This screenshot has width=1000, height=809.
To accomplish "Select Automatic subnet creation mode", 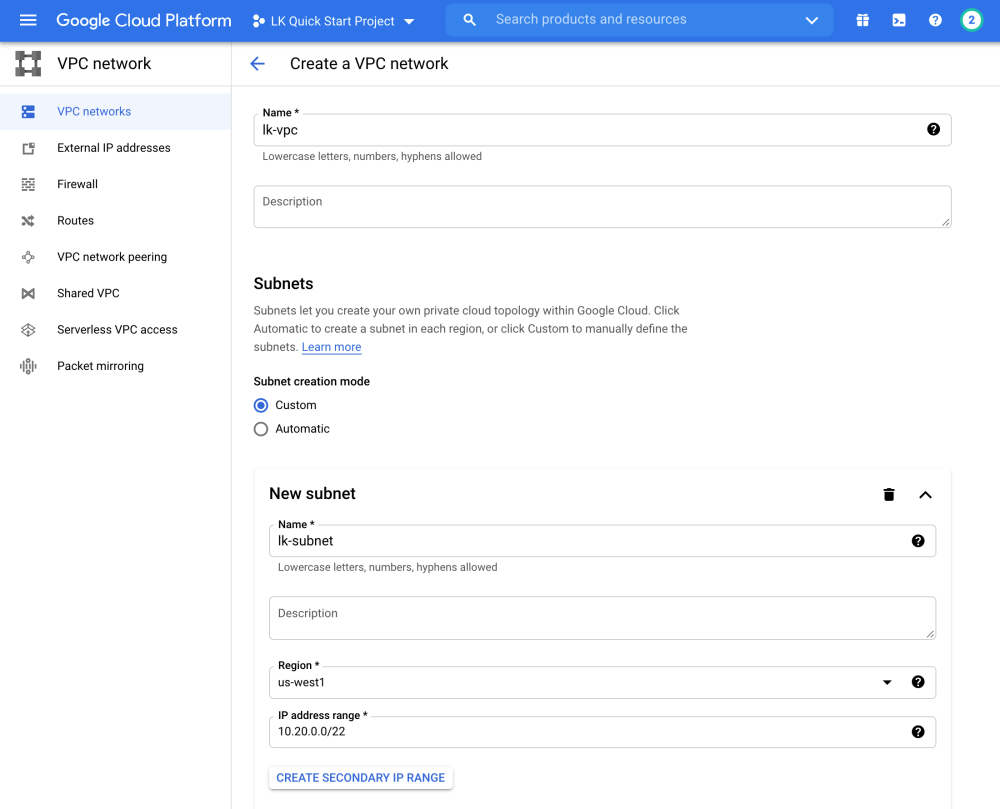I will pos(261,429).
